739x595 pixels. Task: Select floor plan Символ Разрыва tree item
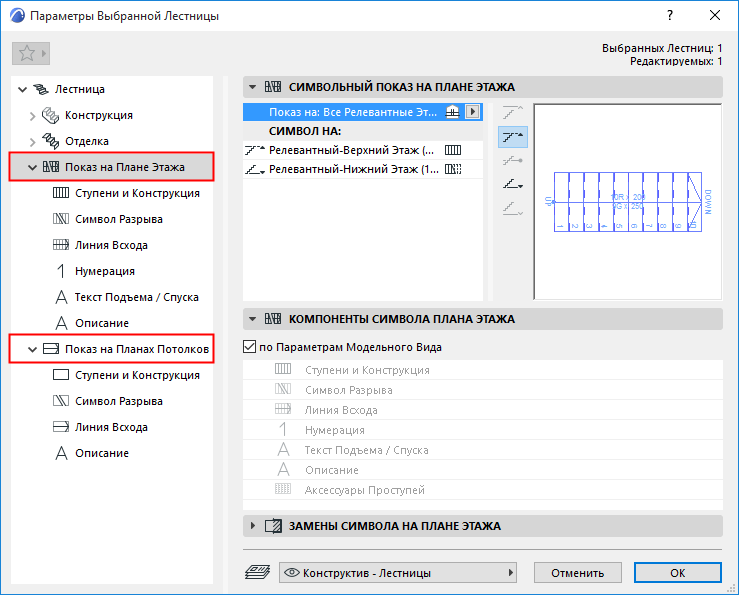click(119, 219)
